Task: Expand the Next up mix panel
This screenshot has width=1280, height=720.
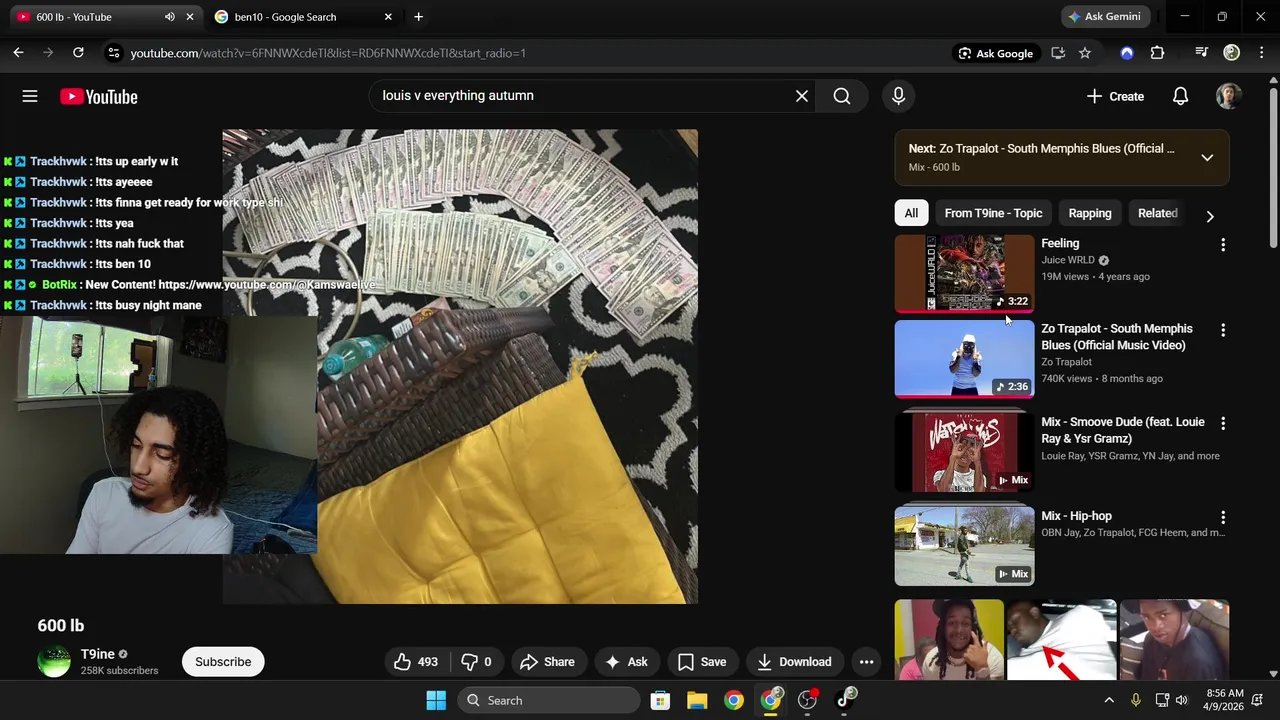Action: point(1207,158)
